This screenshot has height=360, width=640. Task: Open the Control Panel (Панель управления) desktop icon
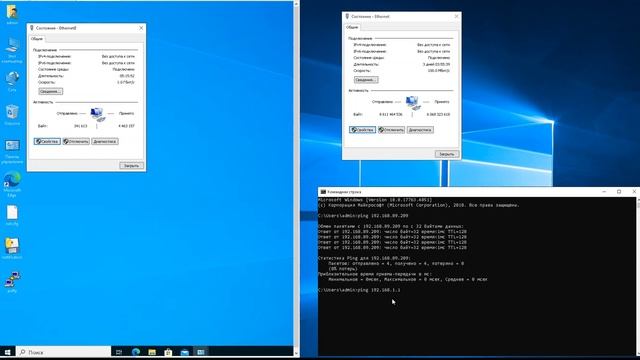(x=12, y=151)
